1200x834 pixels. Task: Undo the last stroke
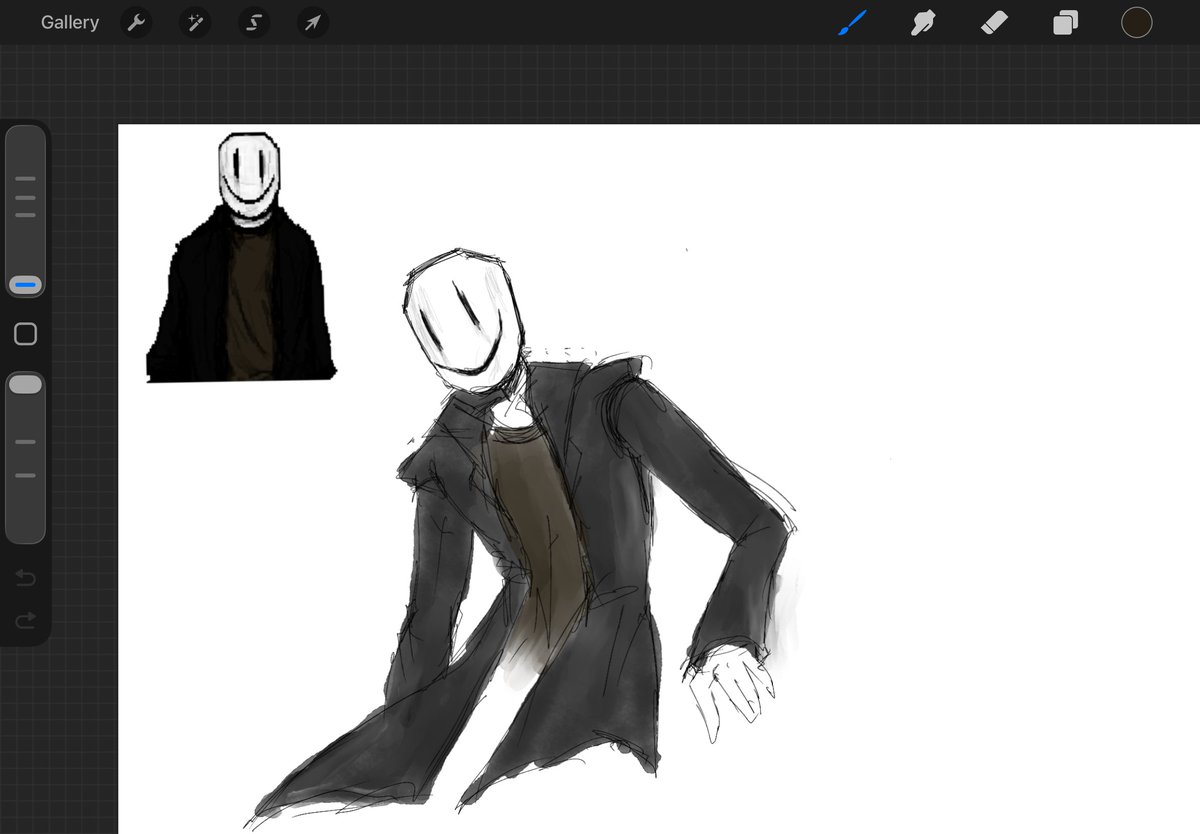pos(26,578)
